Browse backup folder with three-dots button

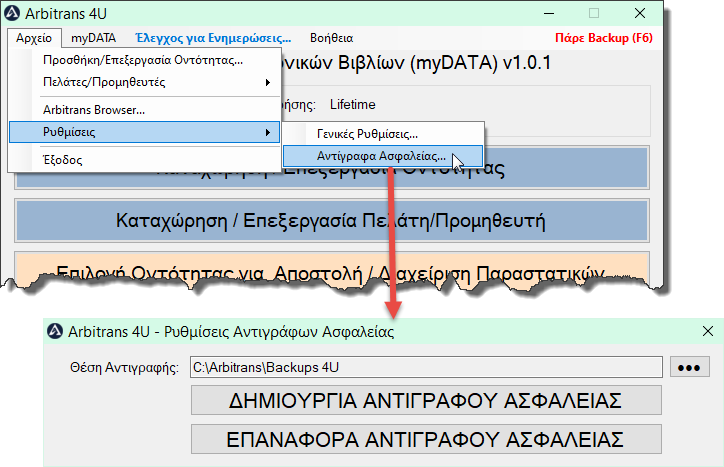point(689,367)
